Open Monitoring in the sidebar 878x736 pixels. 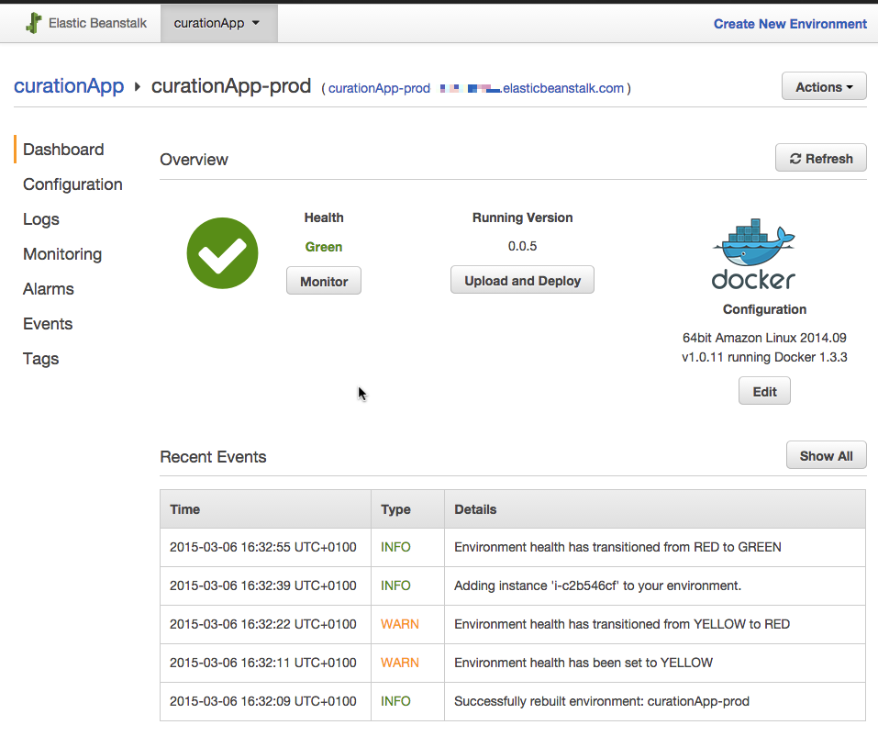click(62, 255)
